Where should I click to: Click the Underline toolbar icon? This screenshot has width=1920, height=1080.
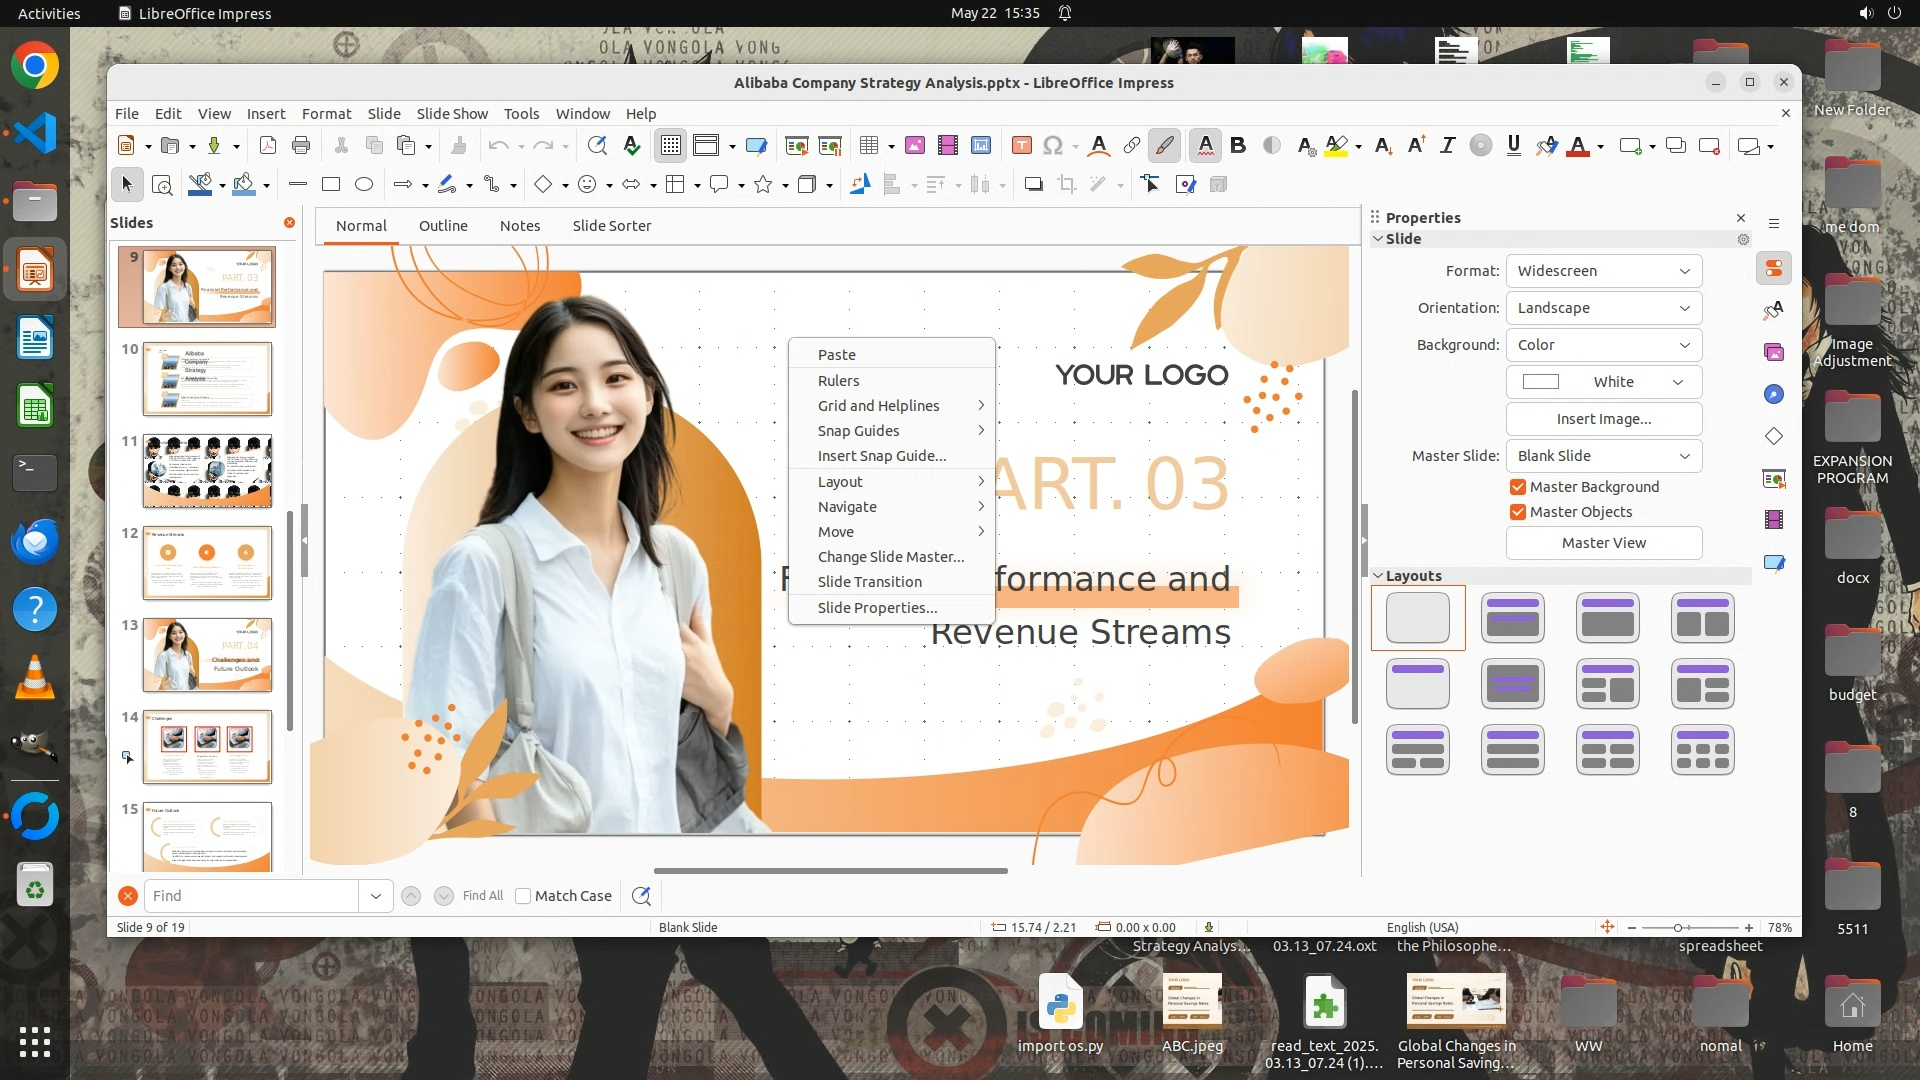[1513, 146]
